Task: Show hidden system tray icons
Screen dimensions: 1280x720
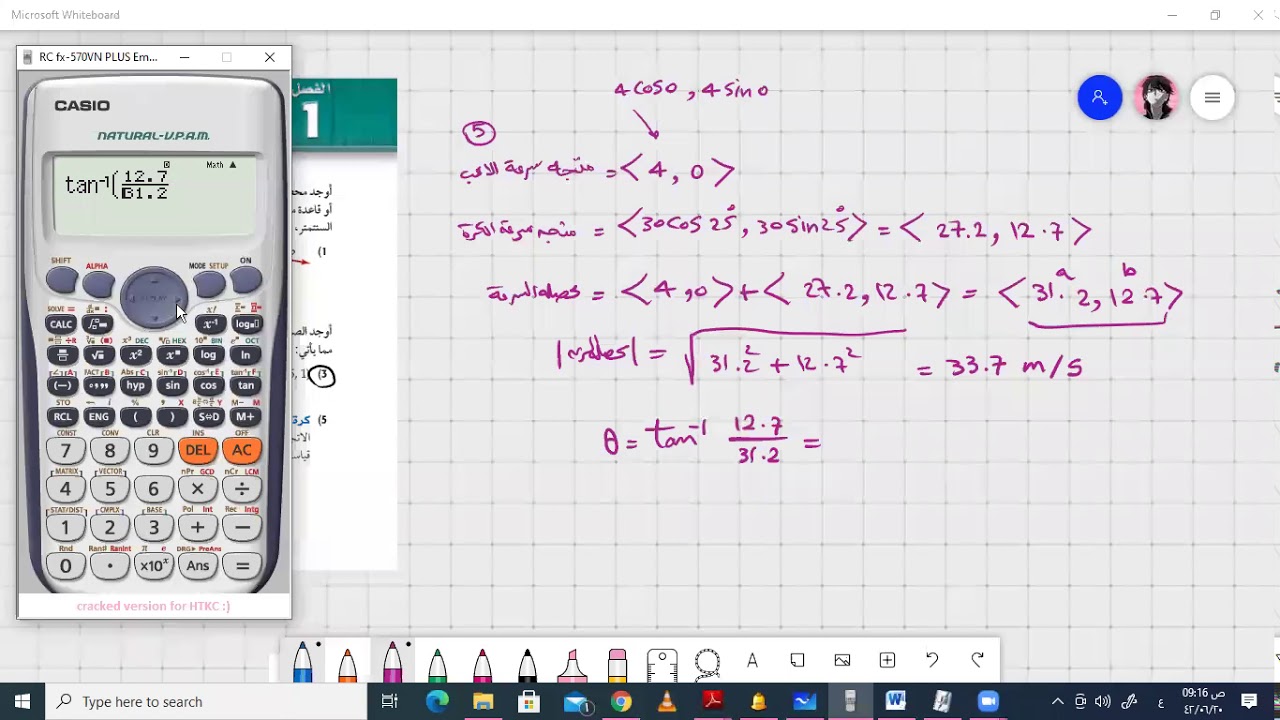Action: (1057, 702)
